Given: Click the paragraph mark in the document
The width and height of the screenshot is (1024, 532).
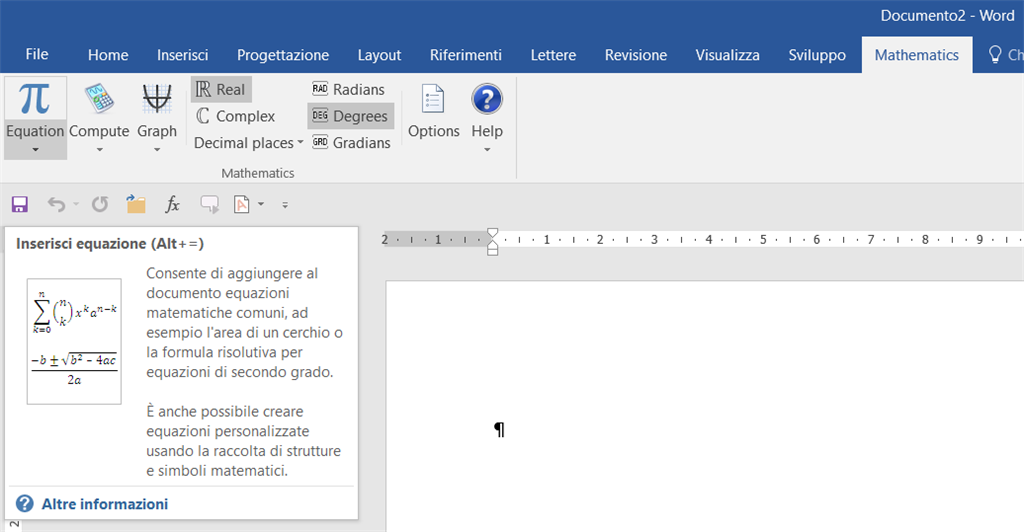Looking at the screenshot, I should pyautogui.click(x=500, y=430).
